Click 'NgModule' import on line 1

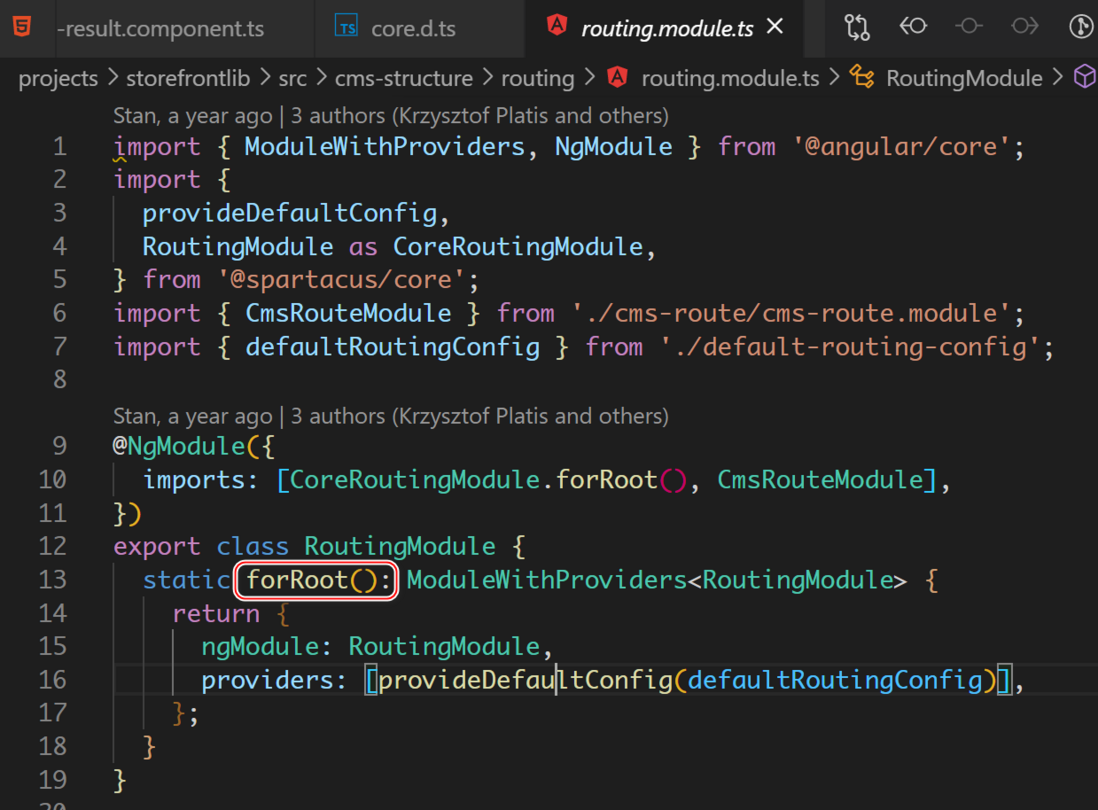(x=613, y=147)
